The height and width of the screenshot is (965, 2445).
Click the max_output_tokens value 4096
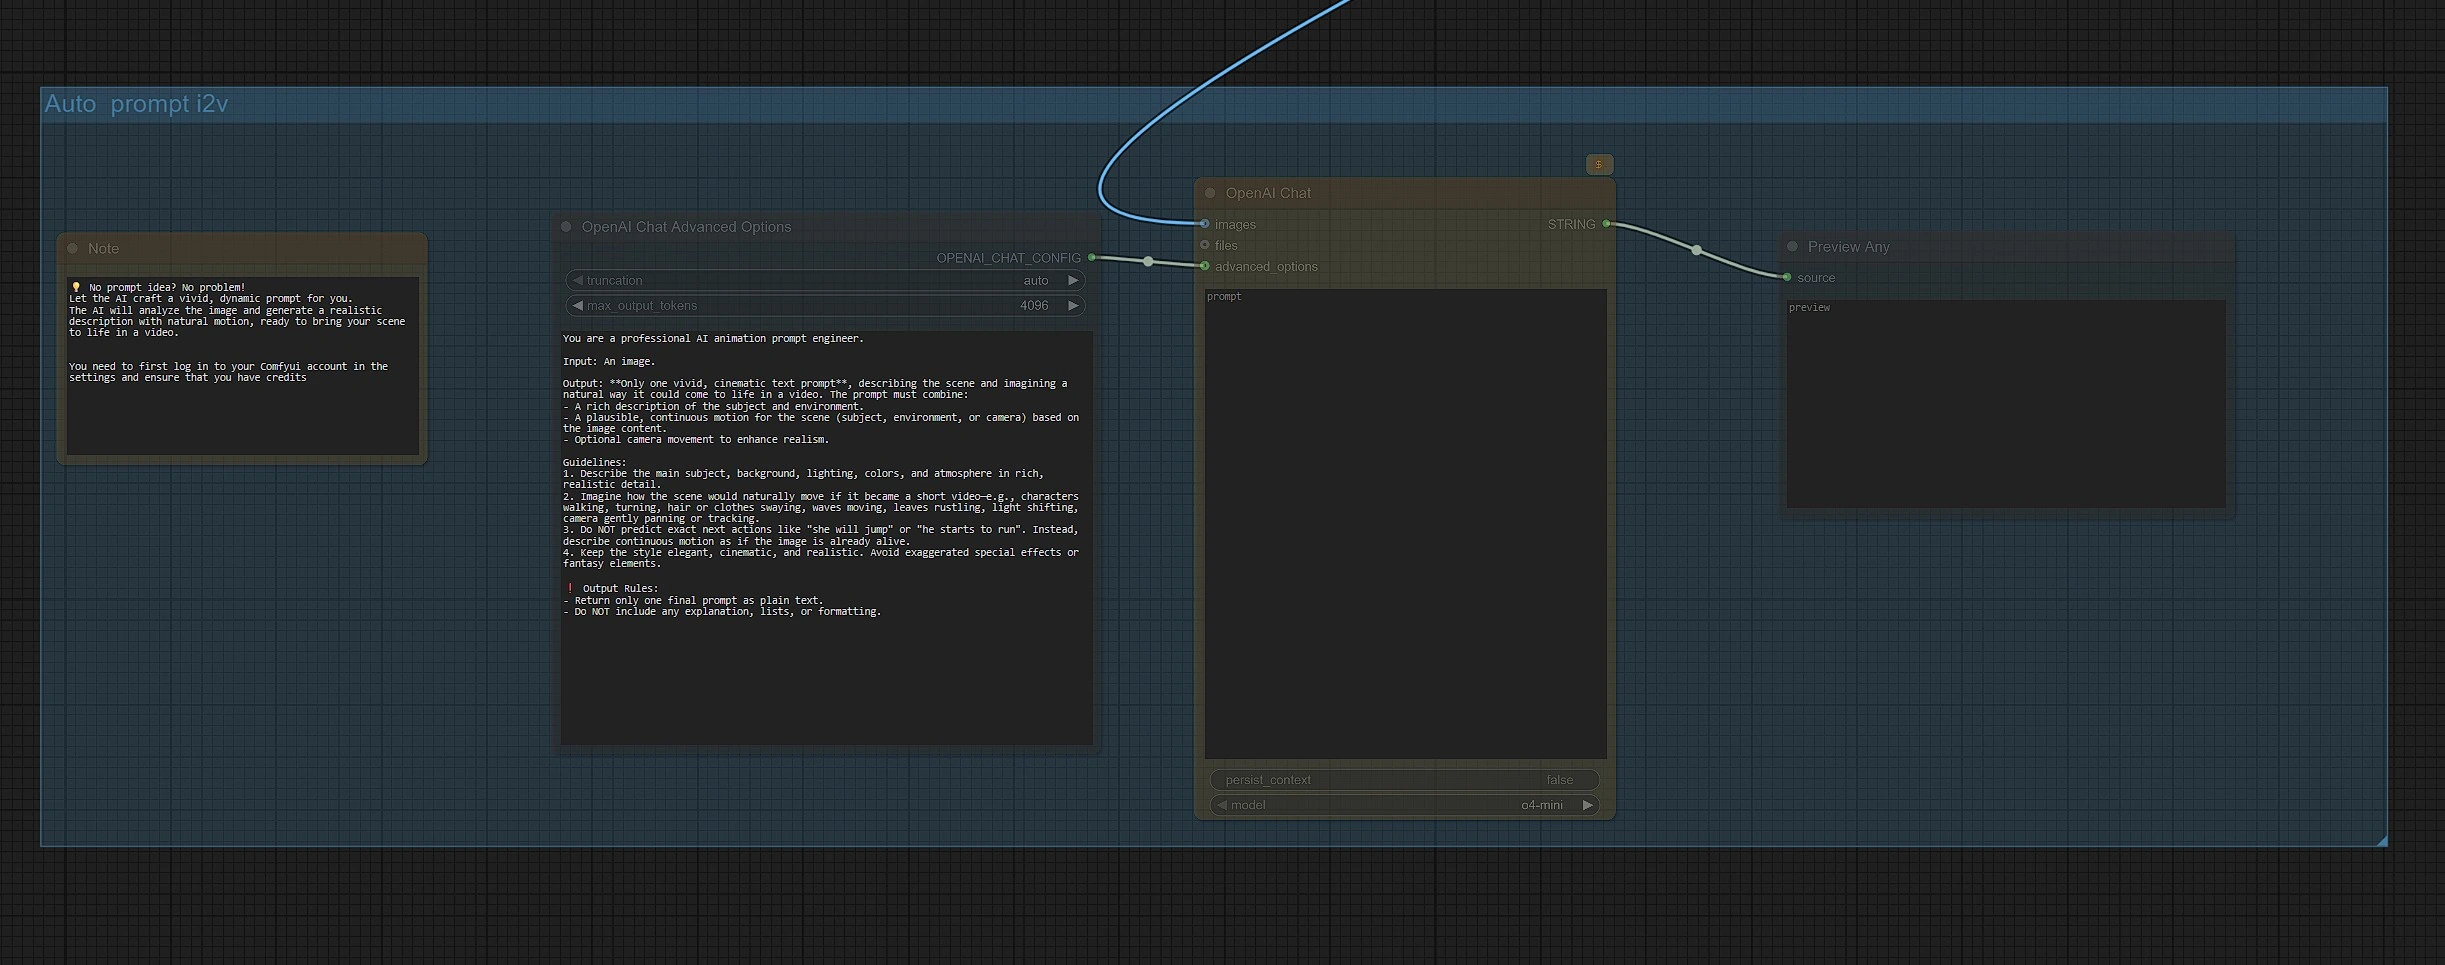click(1034, 306)
